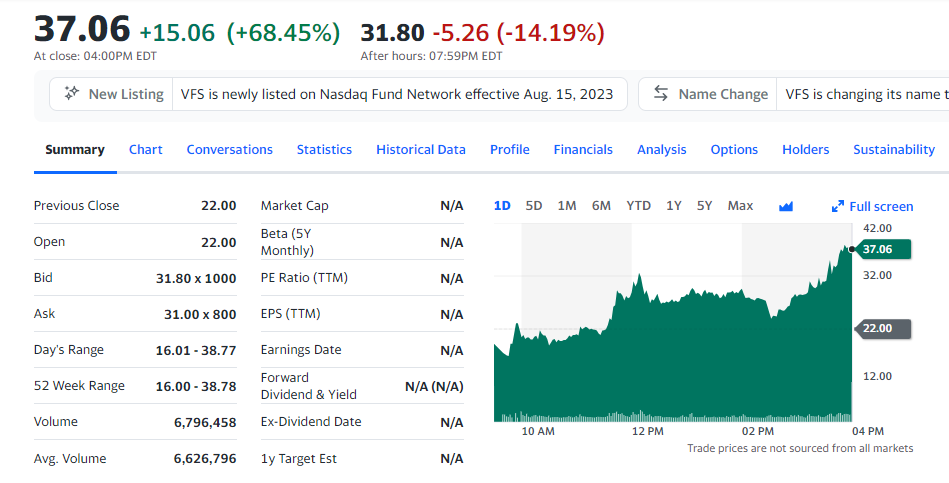Switch to the Historical Data tab

click(420, 149)
